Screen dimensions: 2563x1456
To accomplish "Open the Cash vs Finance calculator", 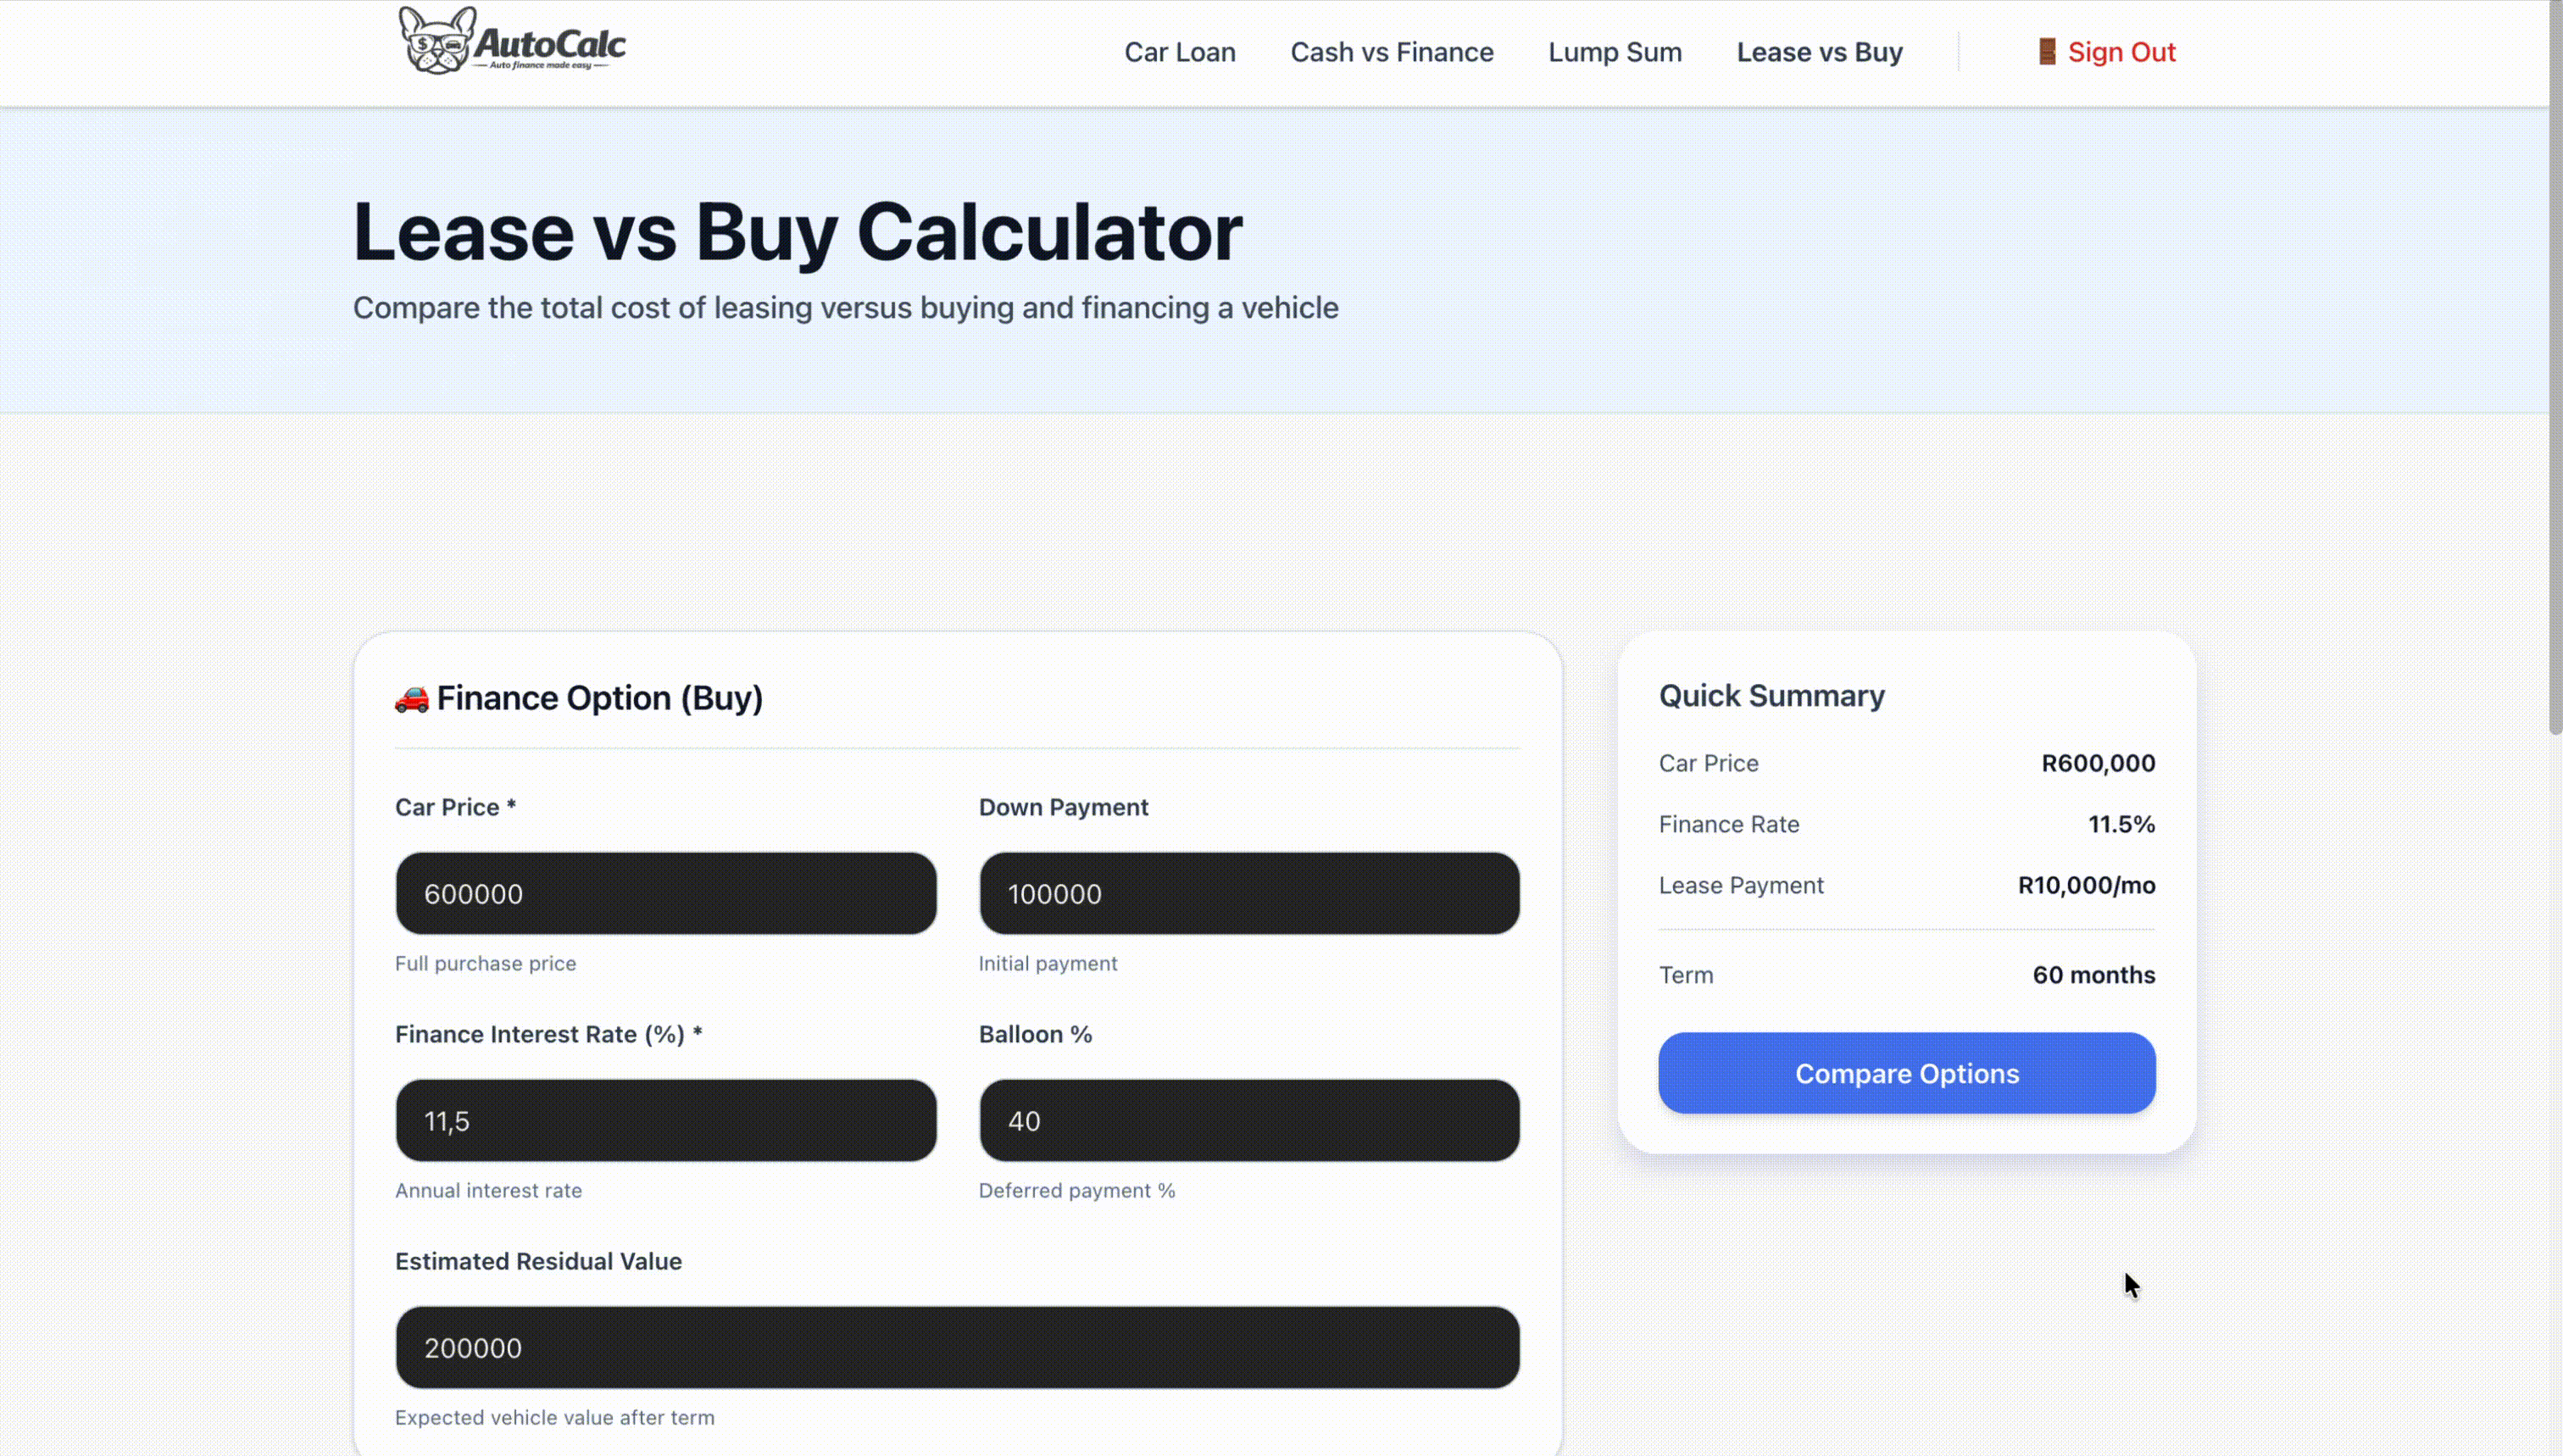I will pyautogui.click(x=1392, y=51).
